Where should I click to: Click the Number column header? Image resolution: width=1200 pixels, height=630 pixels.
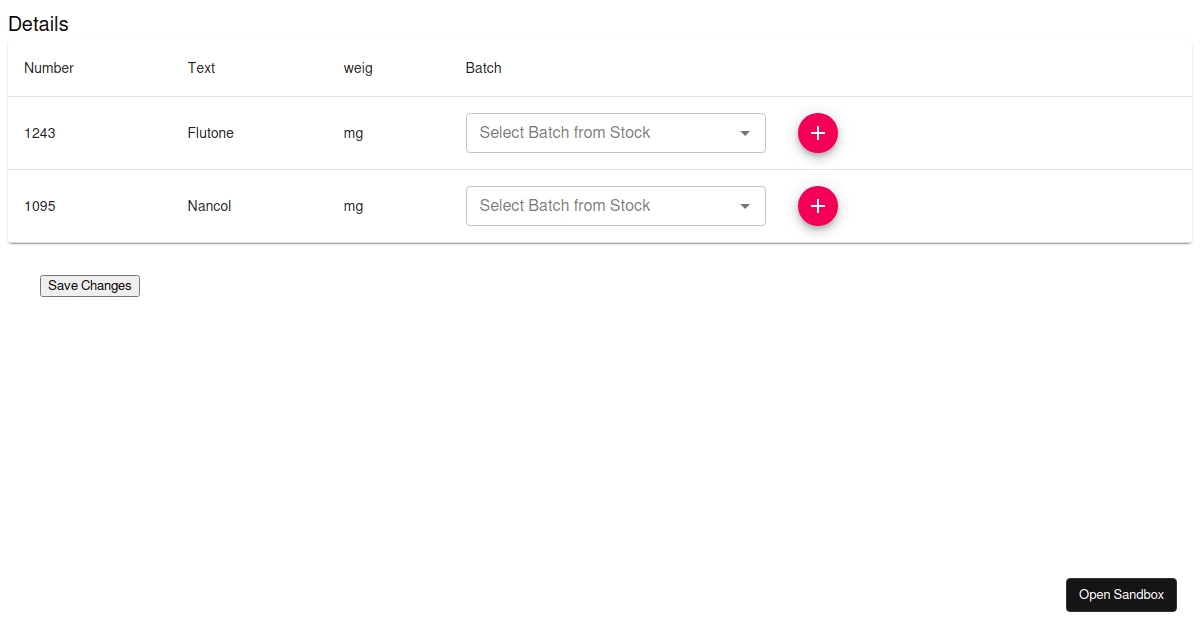pyautogui.click(x=48, y=68)
